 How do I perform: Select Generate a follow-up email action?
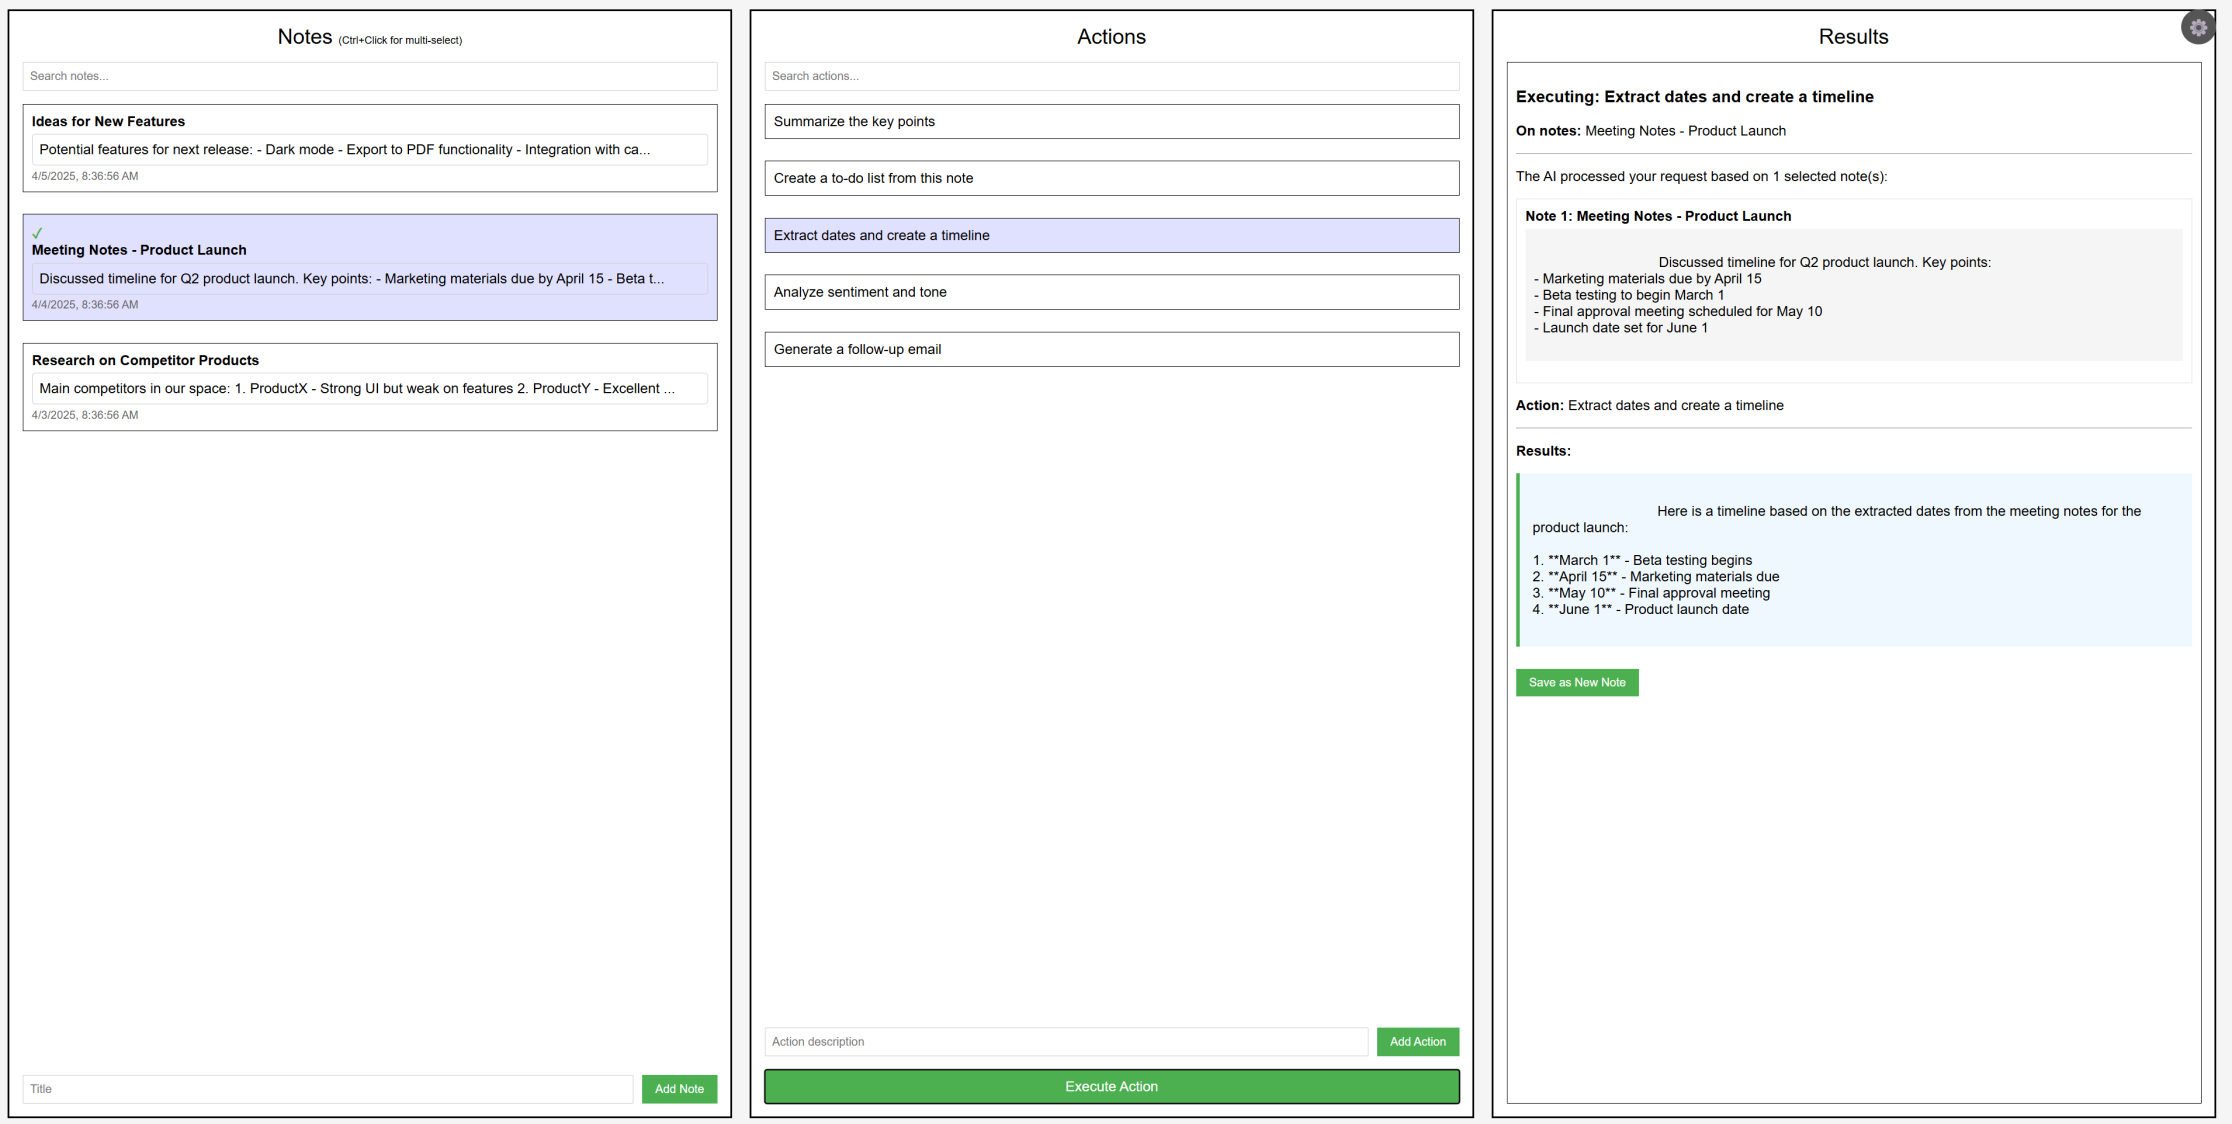(1111, 349)
